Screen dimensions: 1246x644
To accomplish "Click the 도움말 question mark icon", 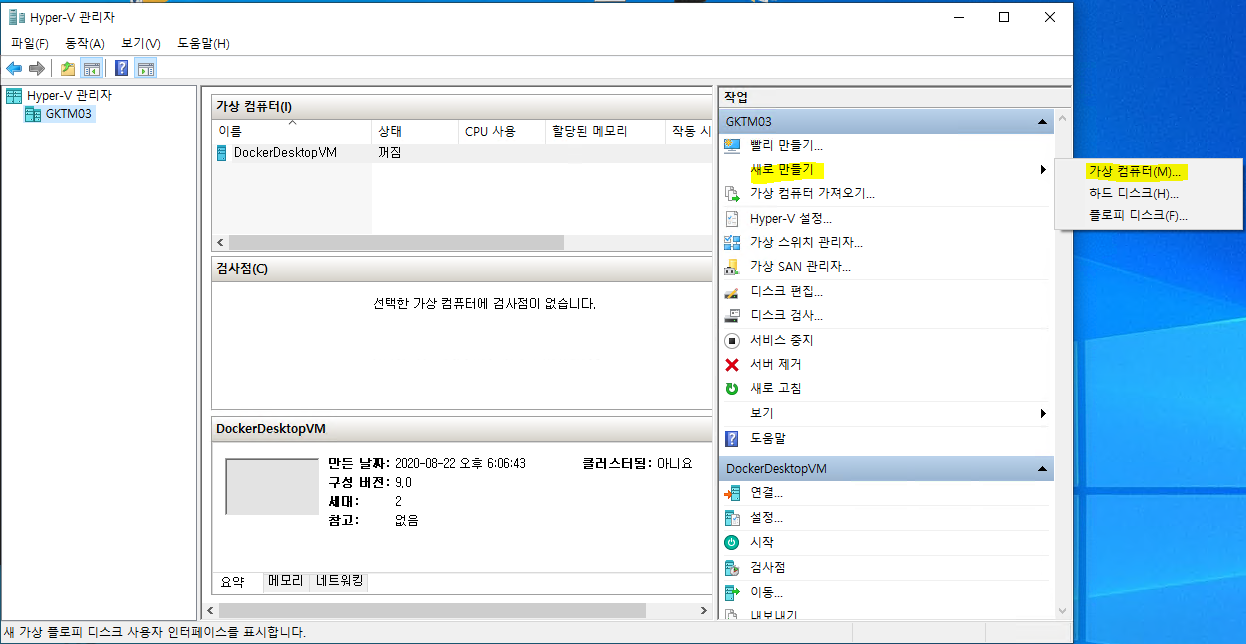I will 732,438.
